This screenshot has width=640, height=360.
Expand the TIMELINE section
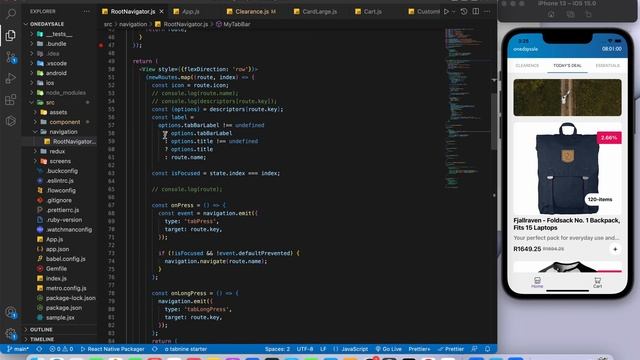coord(42,339)
